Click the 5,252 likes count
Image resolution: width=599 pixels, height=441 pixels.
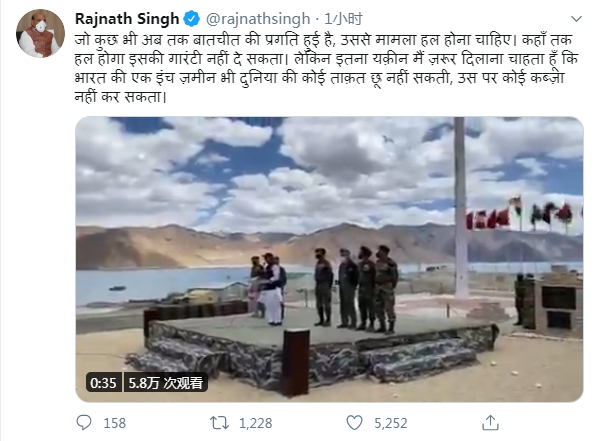(390, 423)
